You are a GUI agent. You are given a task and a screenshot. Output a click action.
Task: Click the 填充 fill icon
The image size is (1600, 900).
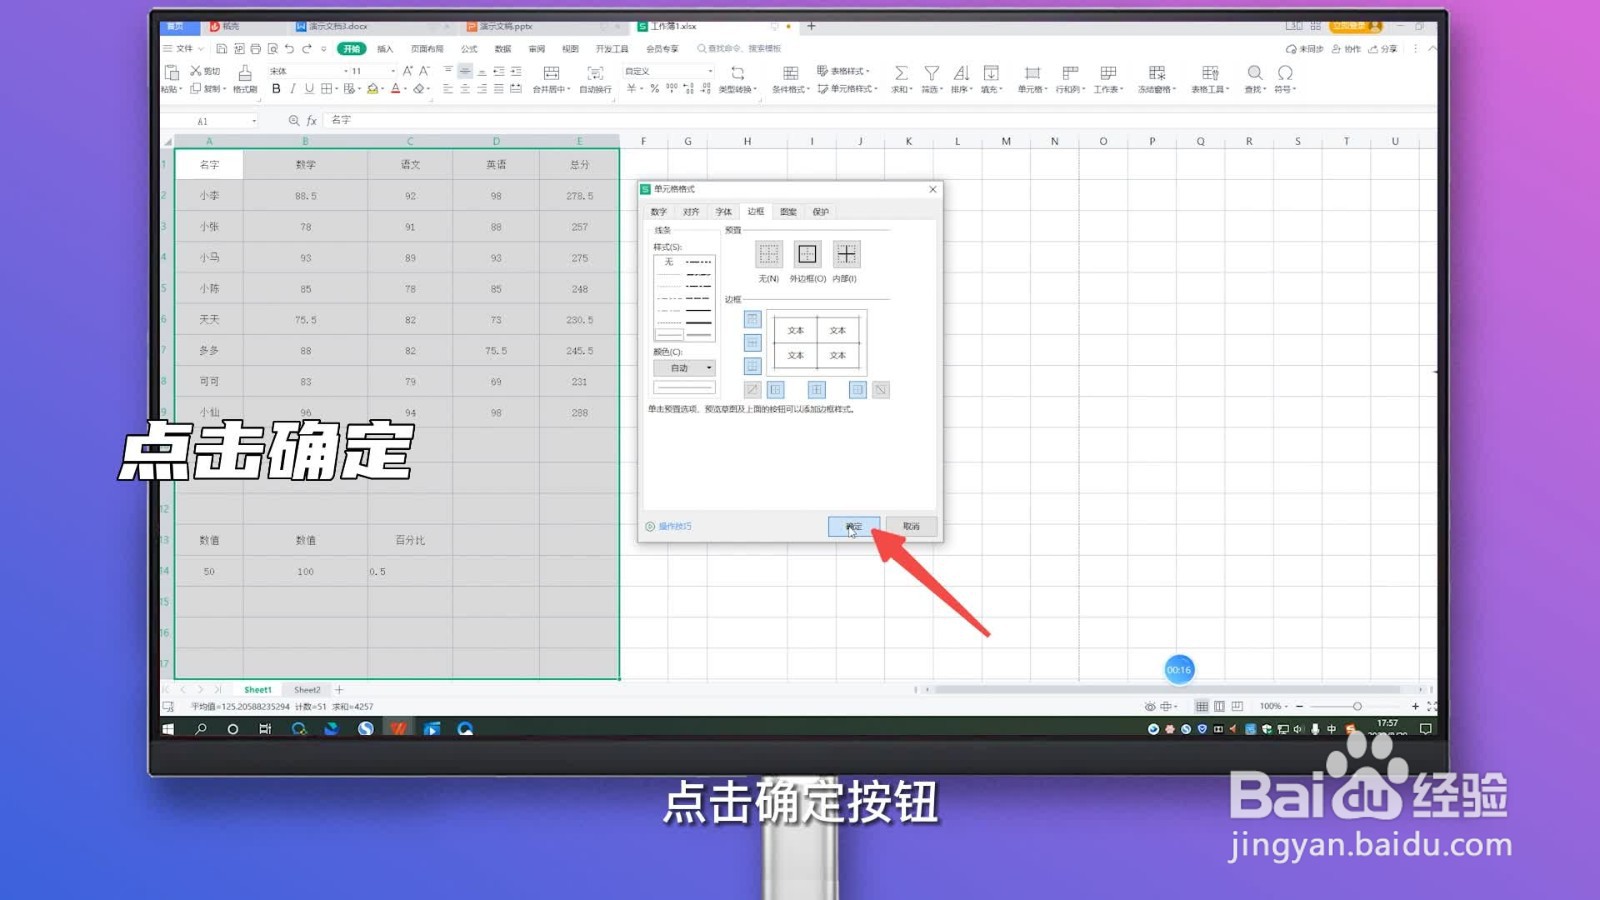(991, 79)
